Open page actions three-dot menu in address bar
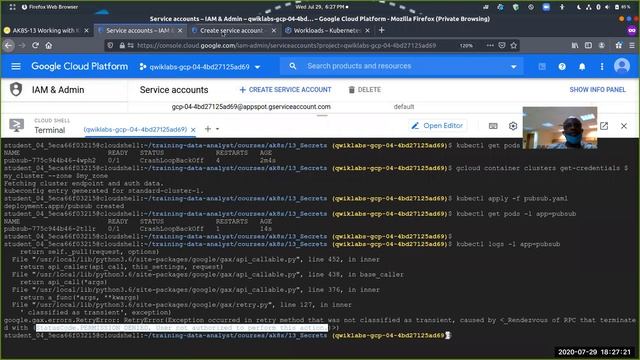 (x=490, y=45)
